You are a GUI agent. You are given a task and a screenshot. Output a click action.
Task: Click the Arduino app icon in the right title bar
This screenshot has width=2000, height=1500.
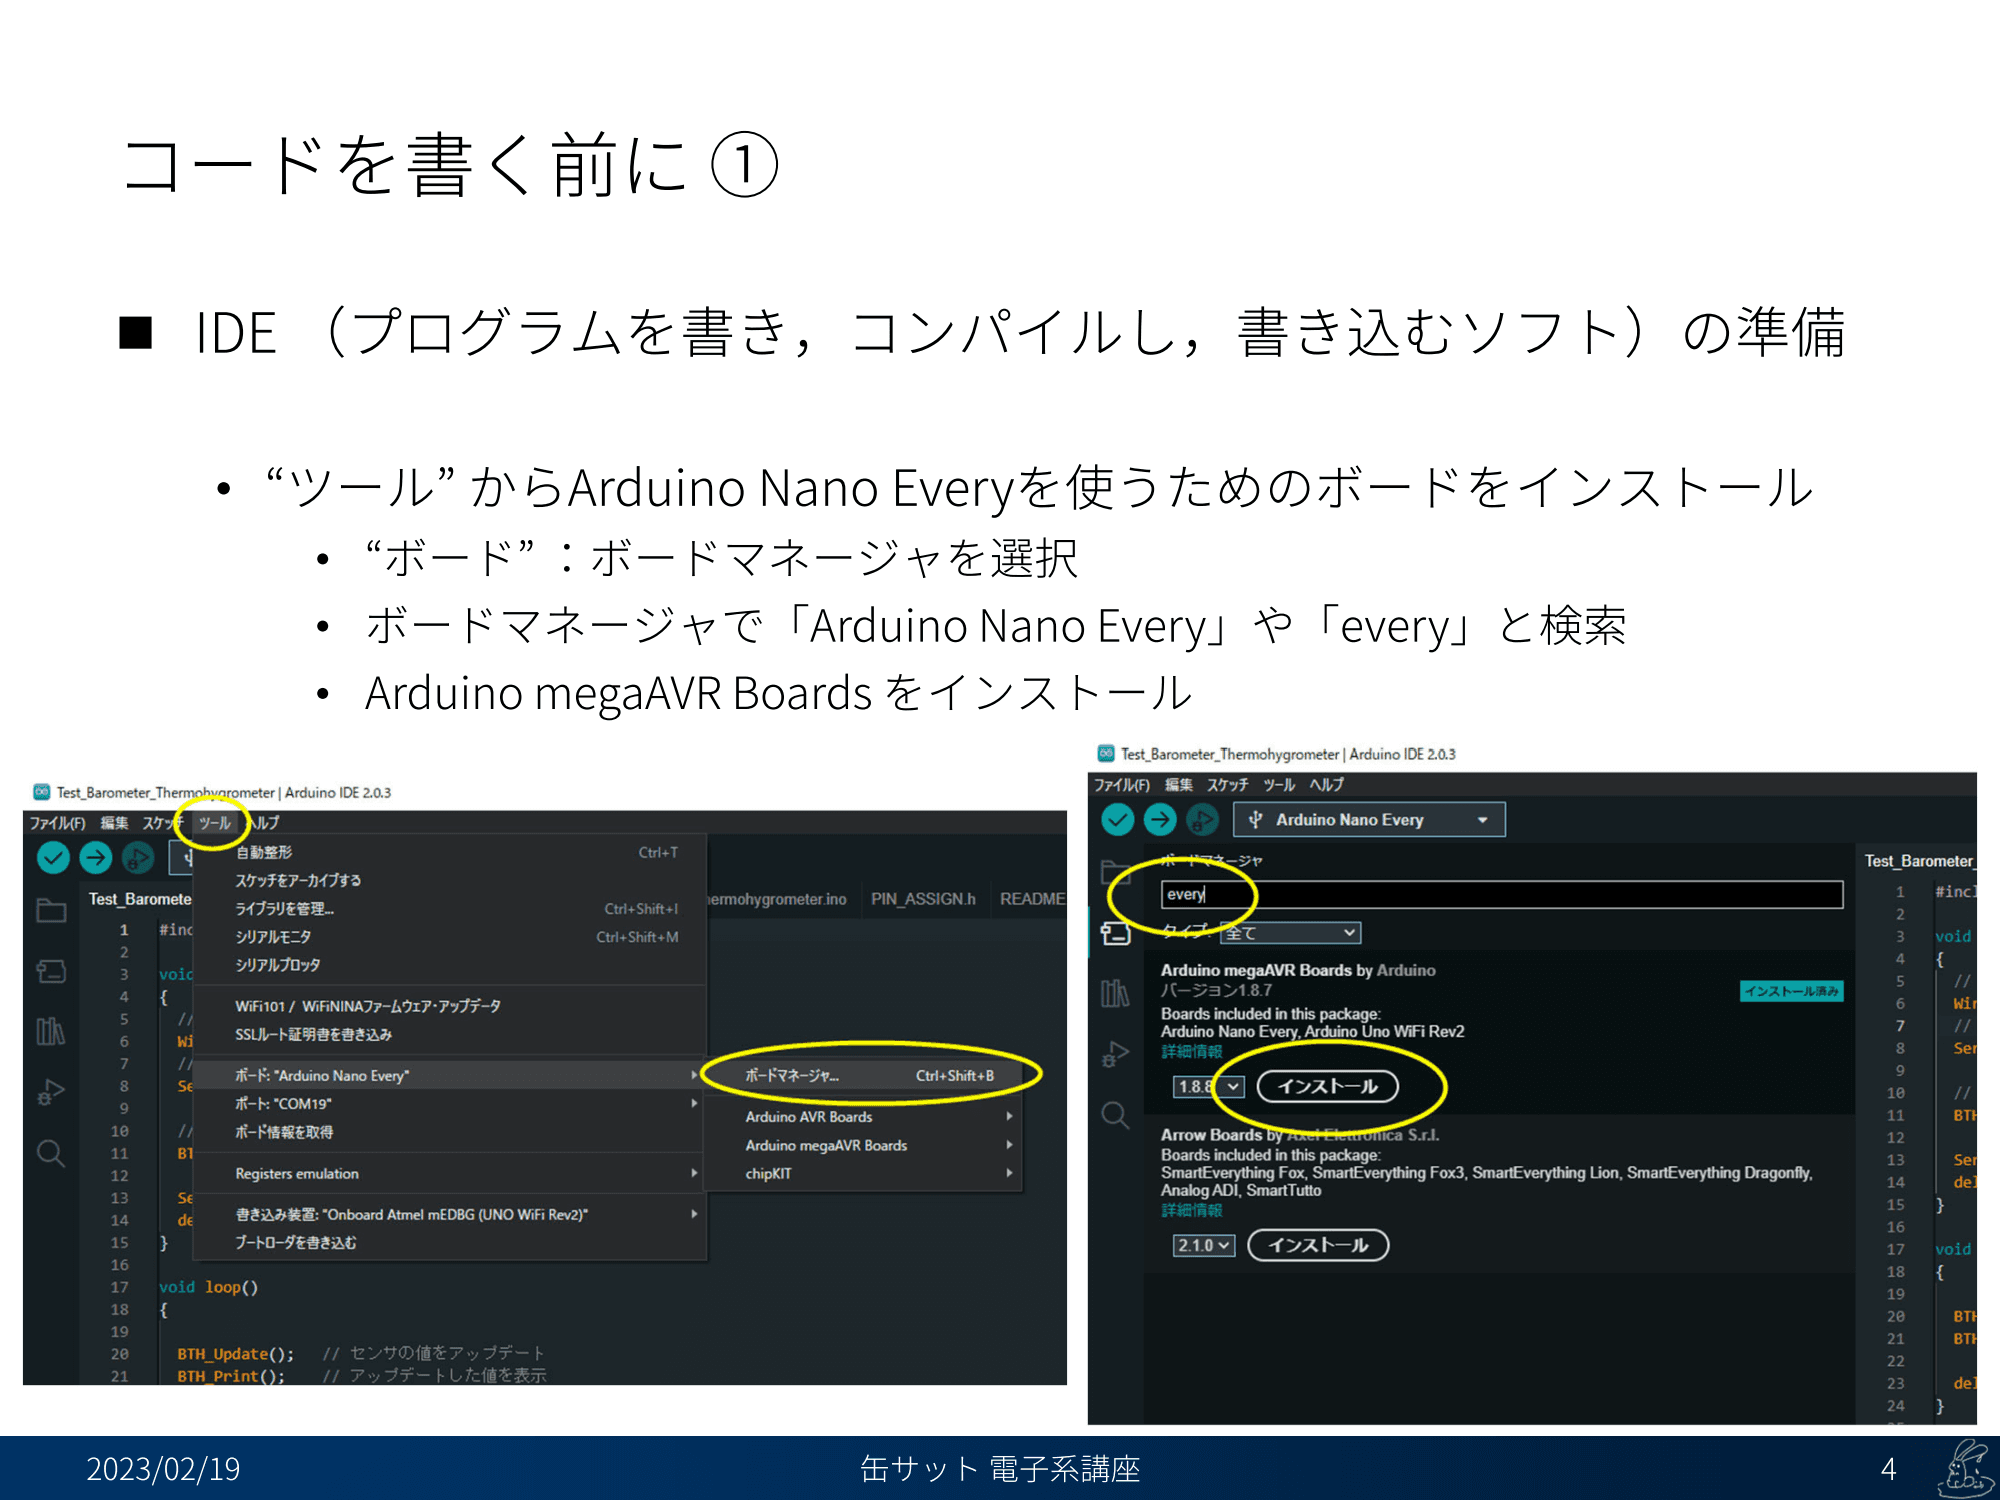[x=1106, y=753]
